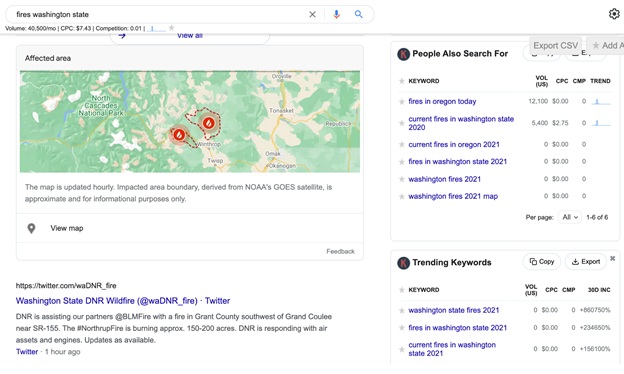Click the map pin icon beside View map
The height and width of the screenshot is (374, 624).
pyautogui.click(x=31, y=228)
